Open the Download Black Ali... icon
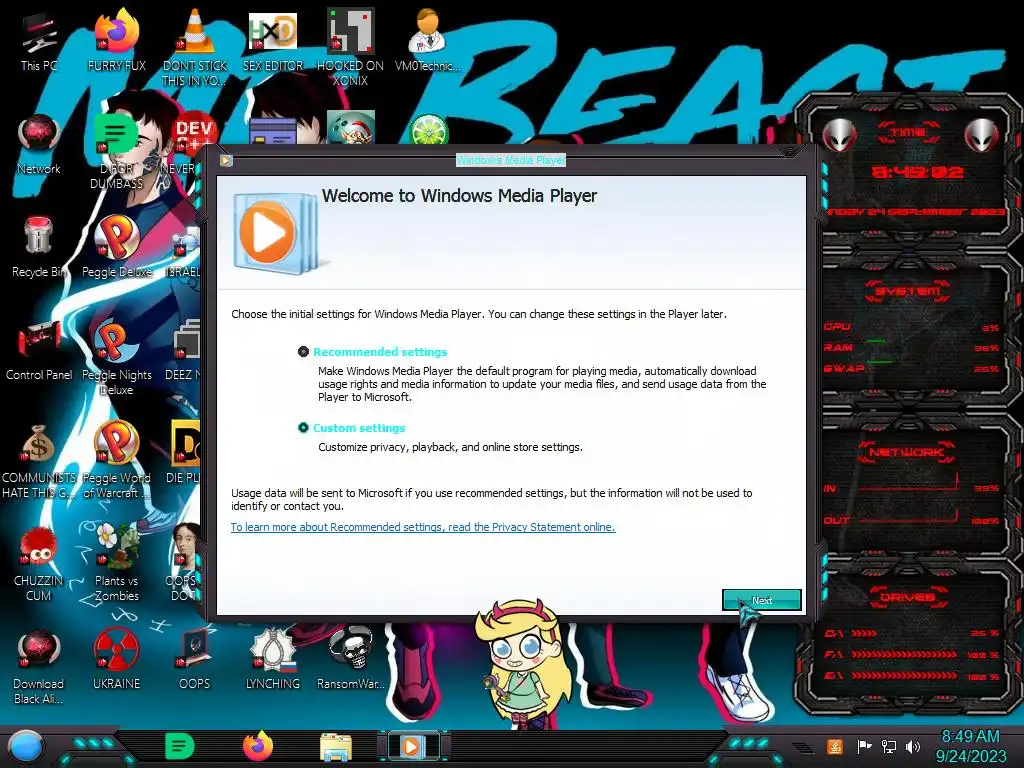Screen dimensions: 1024x768 click(39, 666)
